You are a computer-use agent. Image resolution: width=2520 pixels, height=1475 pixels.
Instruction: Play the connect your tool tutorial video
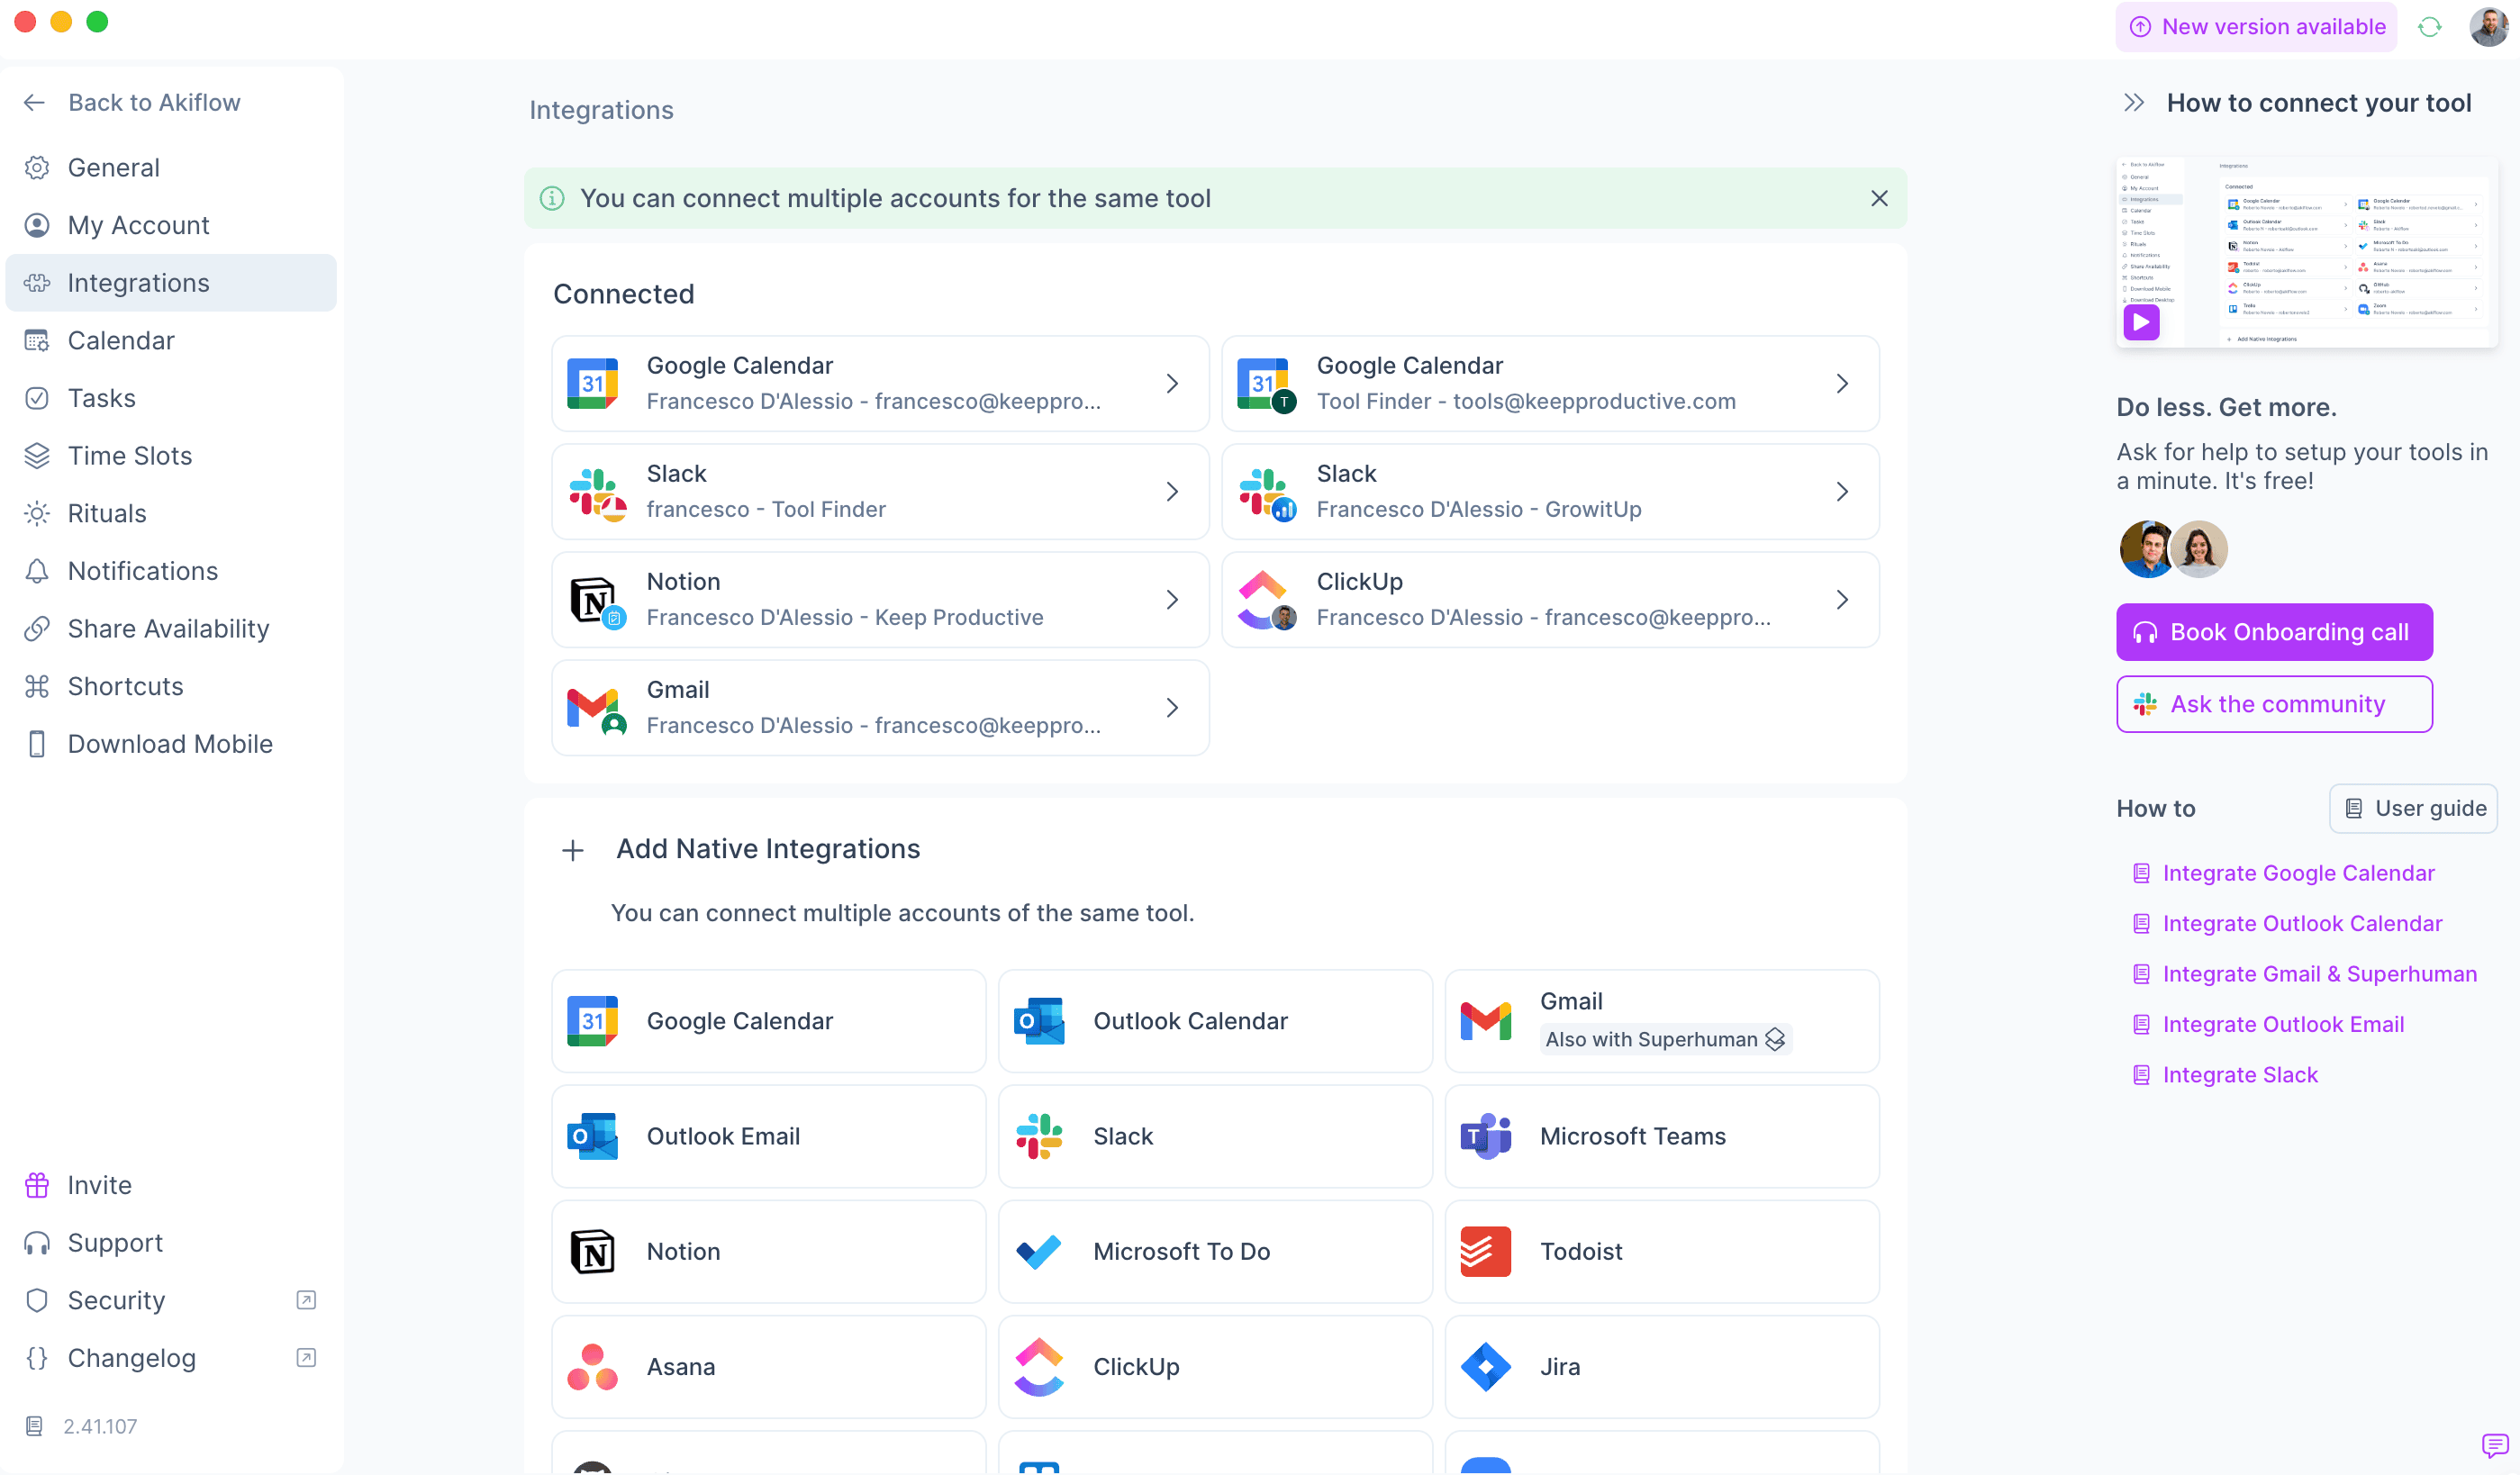pos(2141,322)
